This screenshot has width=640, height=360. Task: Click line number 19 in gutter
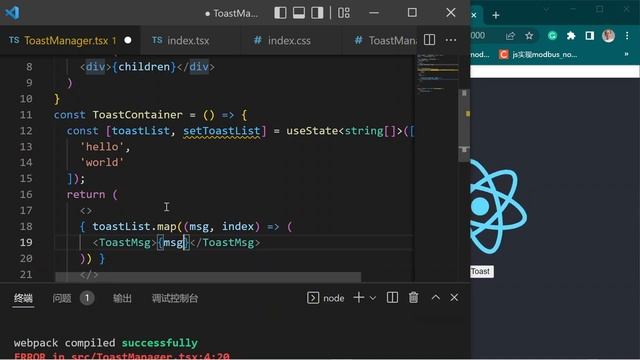(x=26, y=242)
